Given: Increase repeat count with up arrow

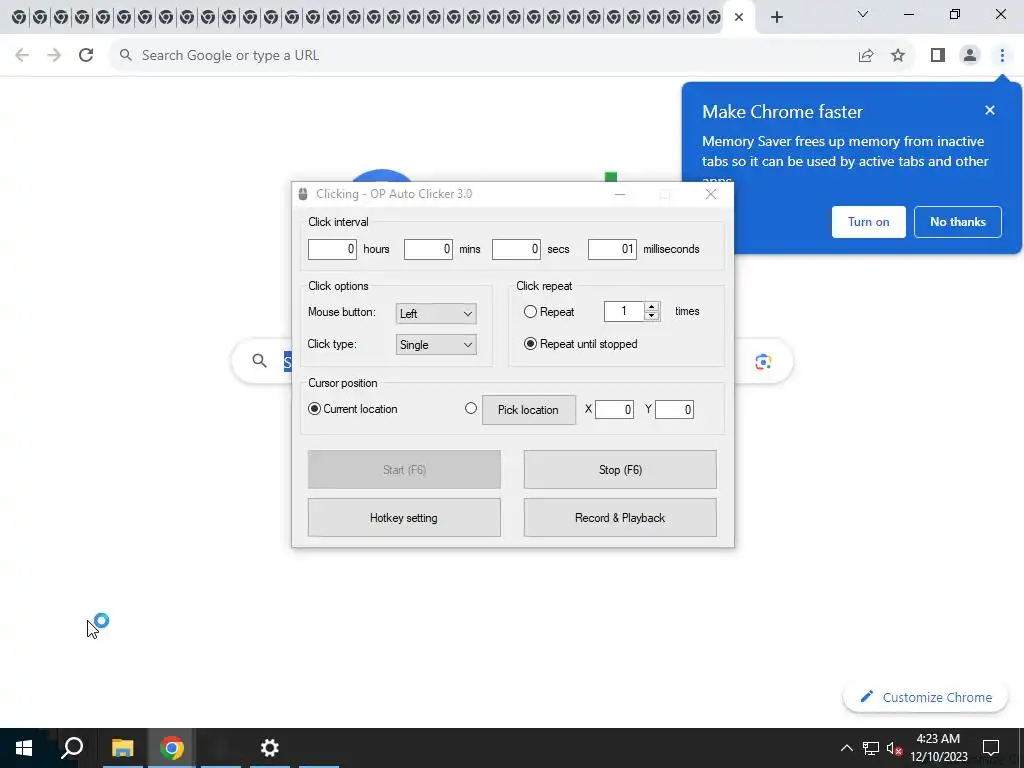Looking at the screenshot, I should click(x=652, y=307).
